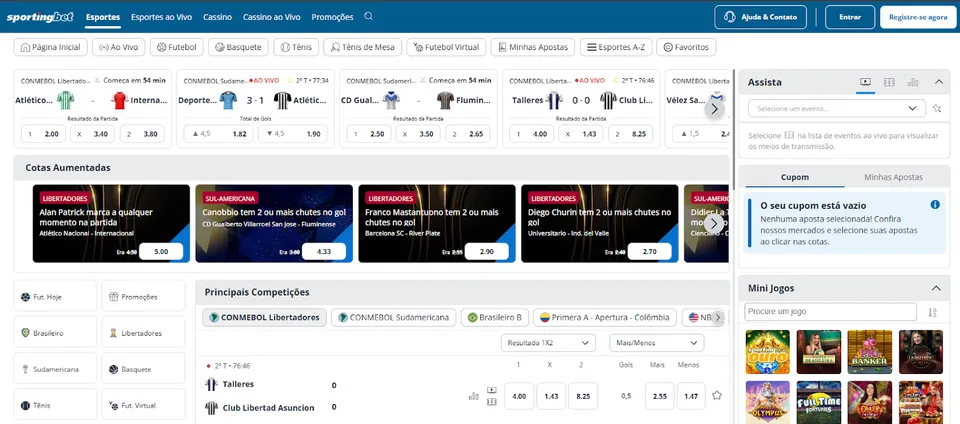This screenshot has height=424, width=960.
Task: Click the Entrar login button
Action: [x=850, y=17]
